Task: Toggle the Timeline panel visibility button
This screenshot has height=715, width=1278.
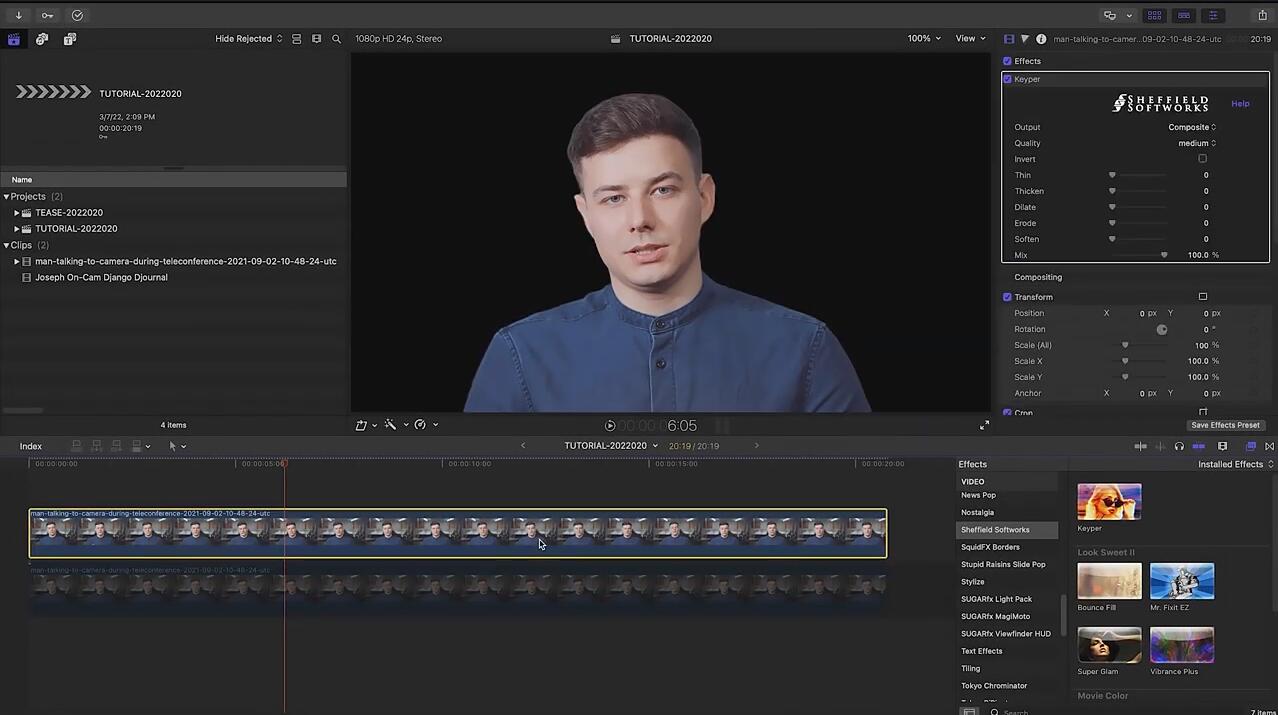Action: tap(1184, 15)
